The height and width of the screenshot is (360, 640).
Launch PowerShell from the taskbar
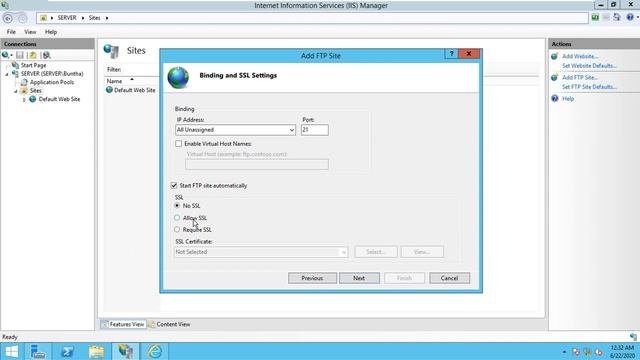[67, 351]
